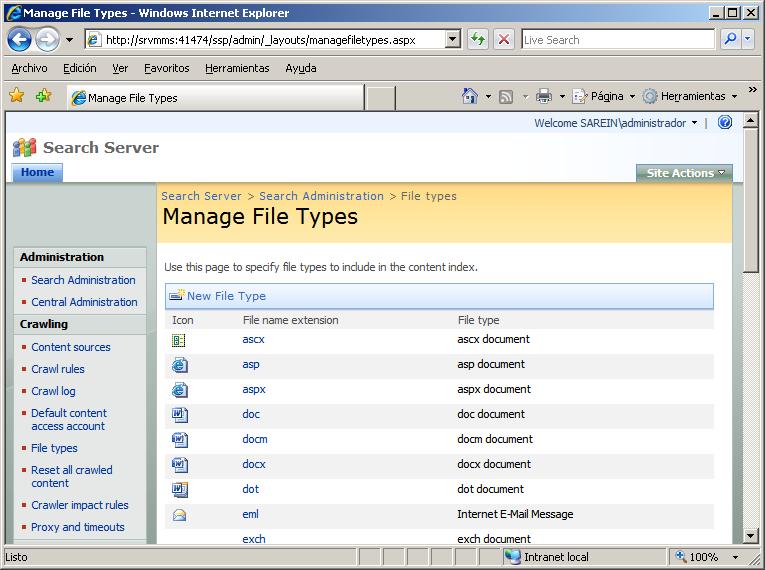Click the Intranet local zone icon
The height and width of the screenshot is (570, 765).
point(512,557)
